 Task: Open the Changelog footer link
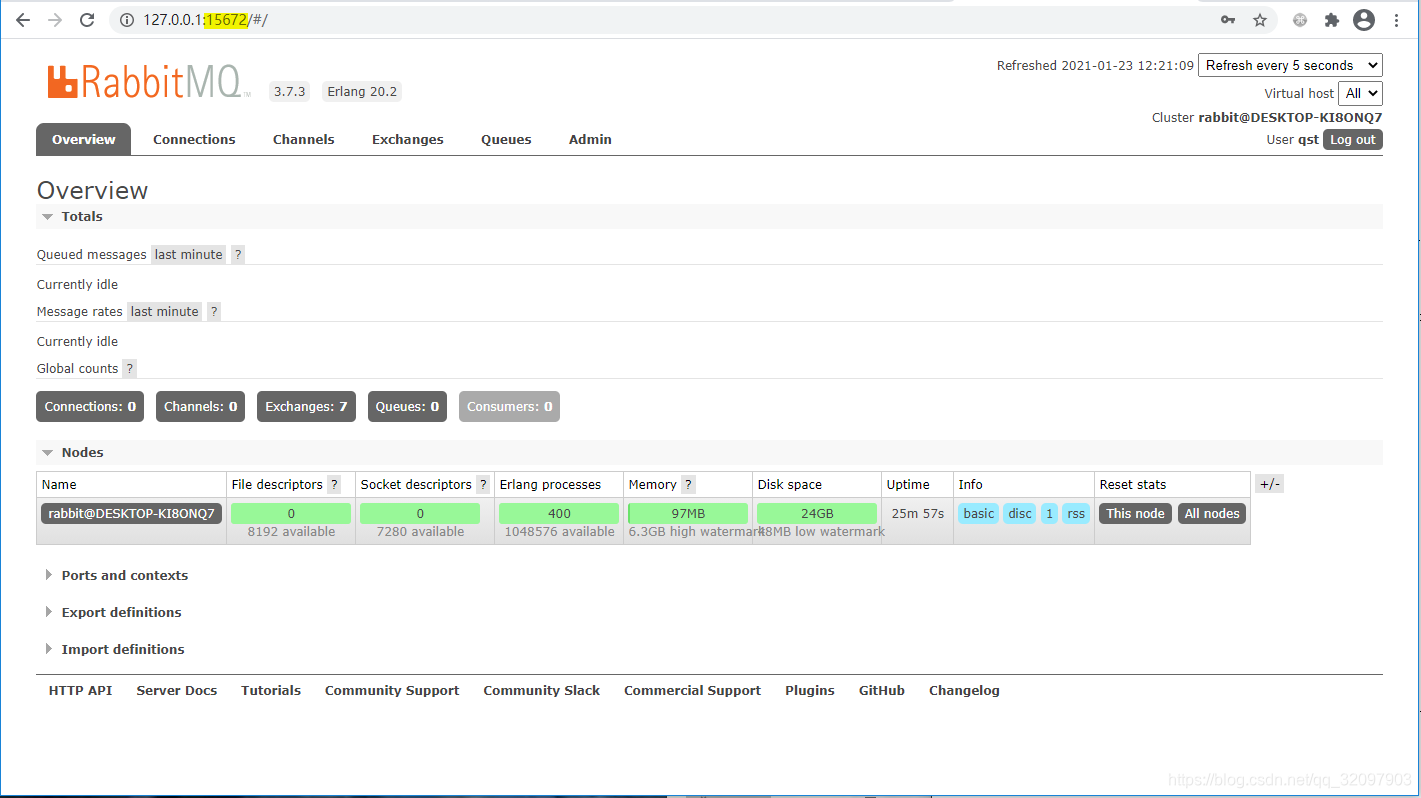click(964, 691)
